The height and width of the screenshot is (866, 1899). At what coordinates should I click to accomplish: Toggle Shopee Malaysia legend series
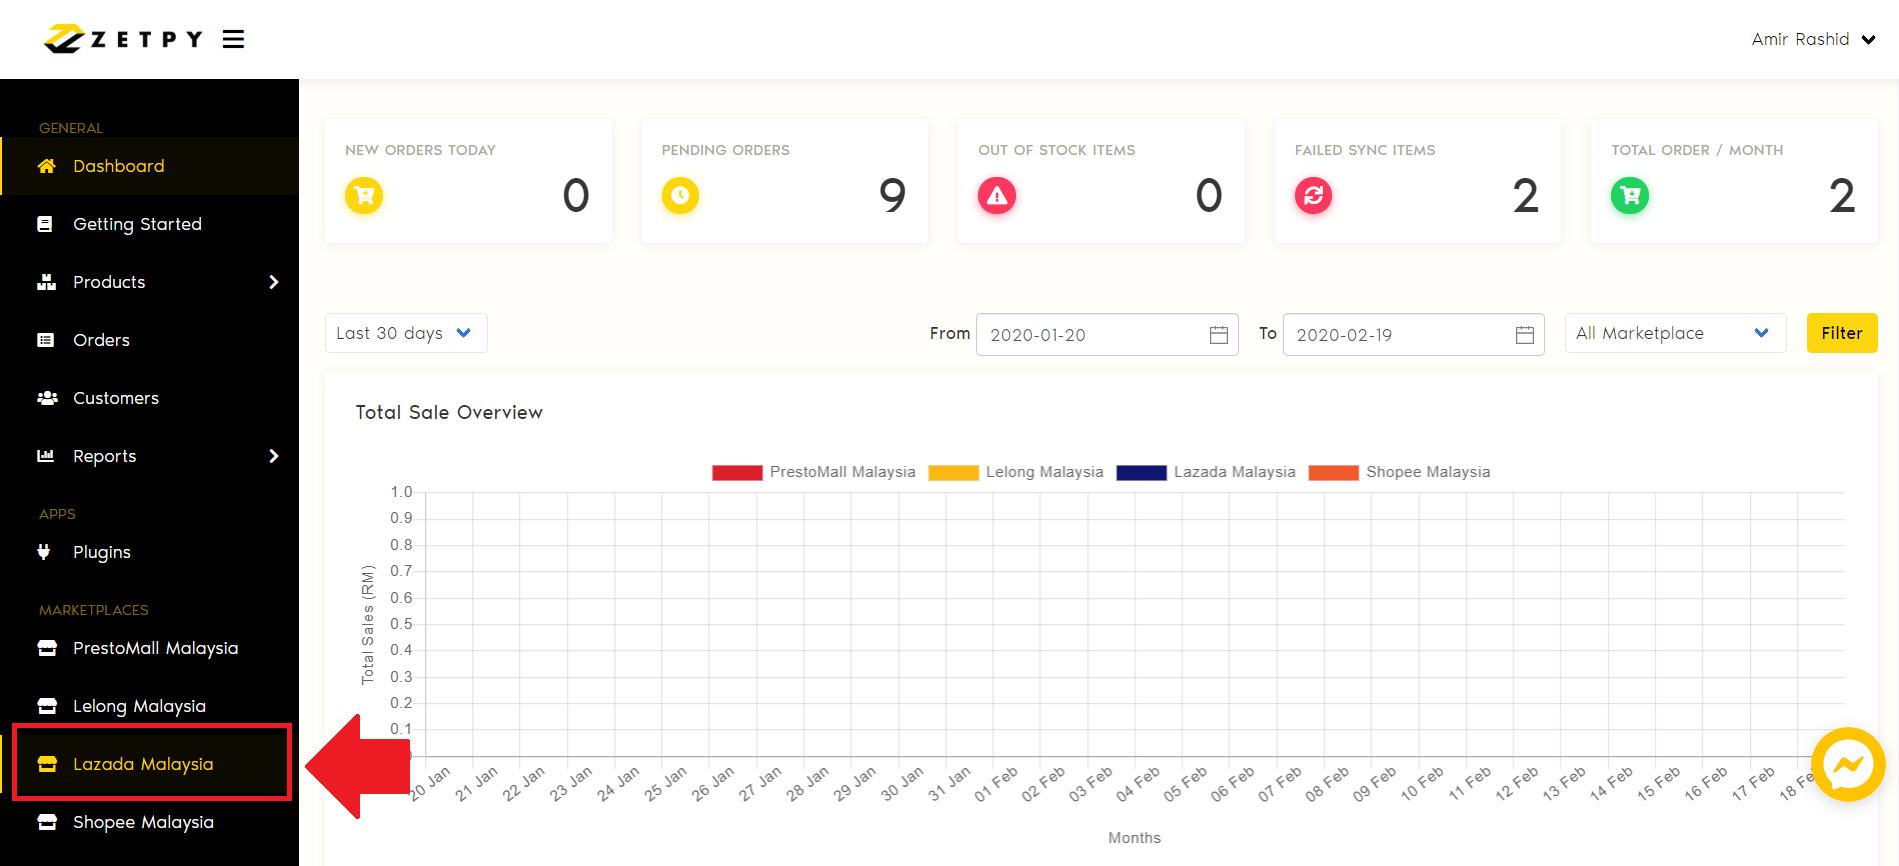1399,472
